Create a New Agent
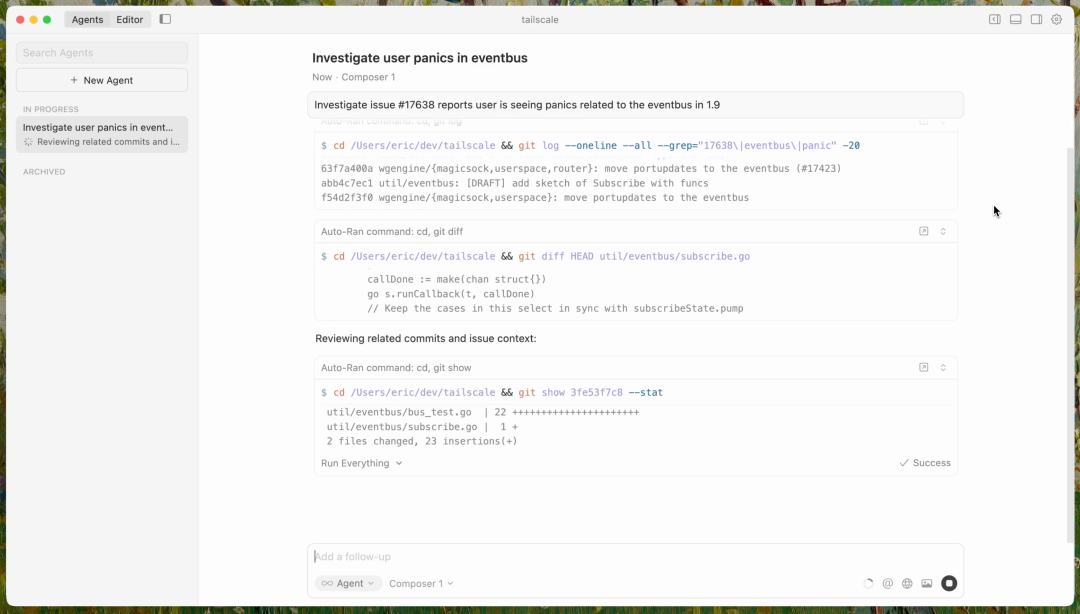This screenshot has height=614, width=1080. 102,80
